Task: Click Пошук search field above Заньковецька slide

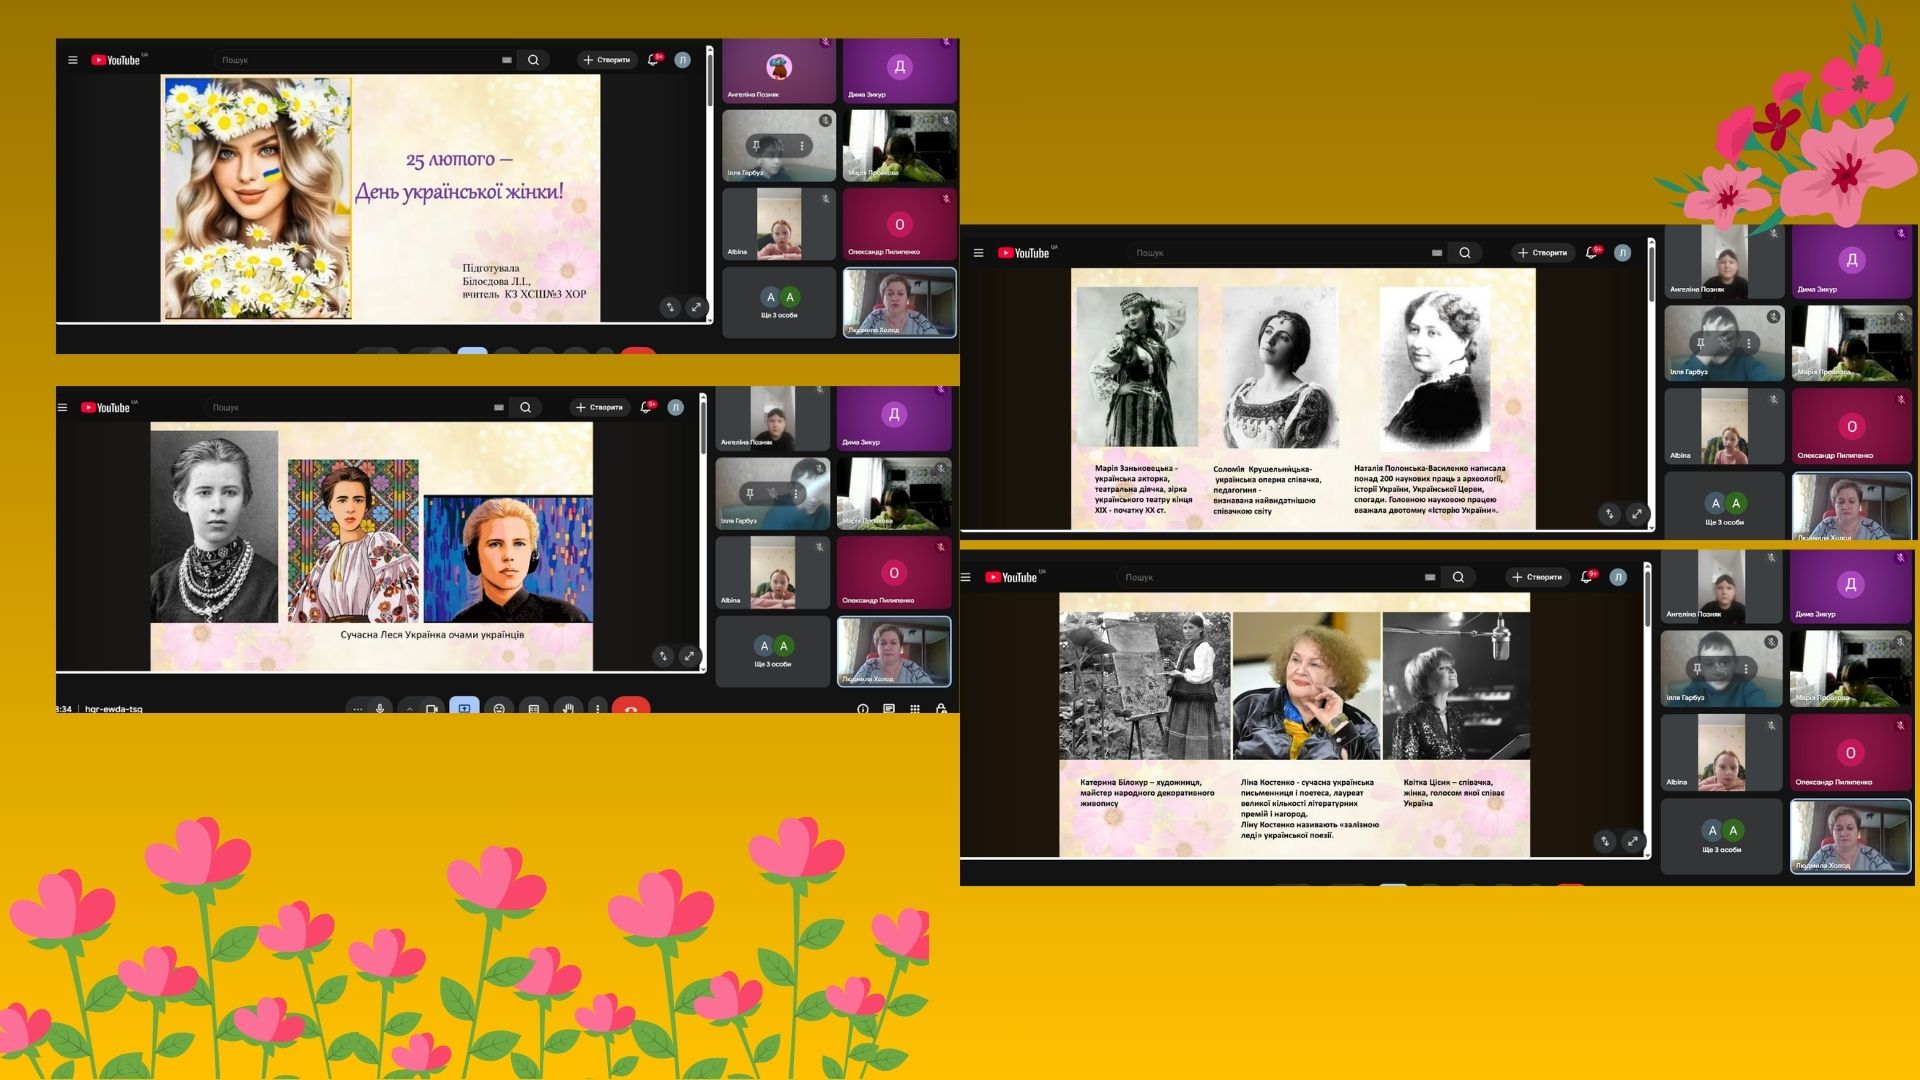Action: coord(1280,253)
